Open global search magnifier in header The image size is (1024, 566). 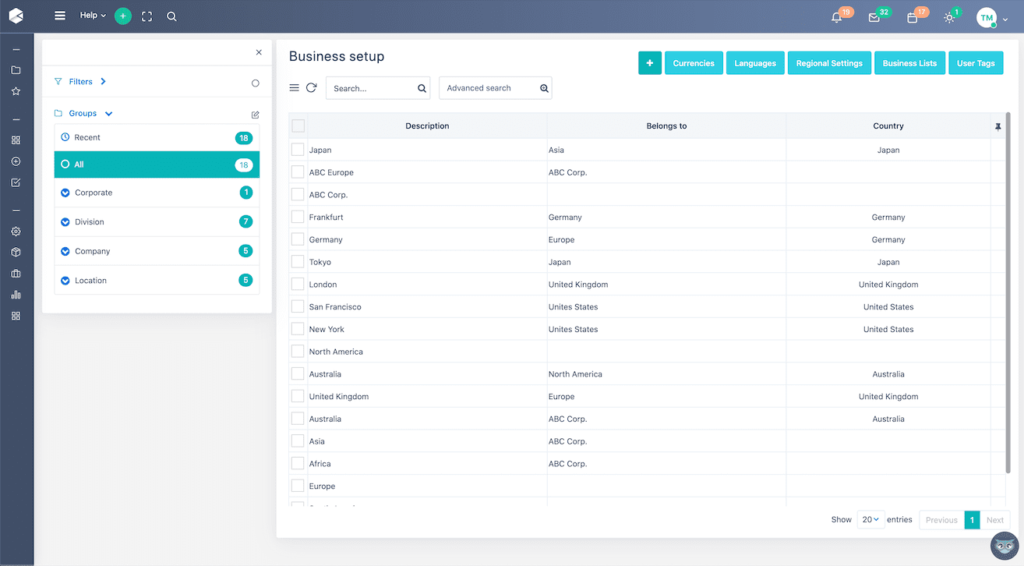[172, 16]
